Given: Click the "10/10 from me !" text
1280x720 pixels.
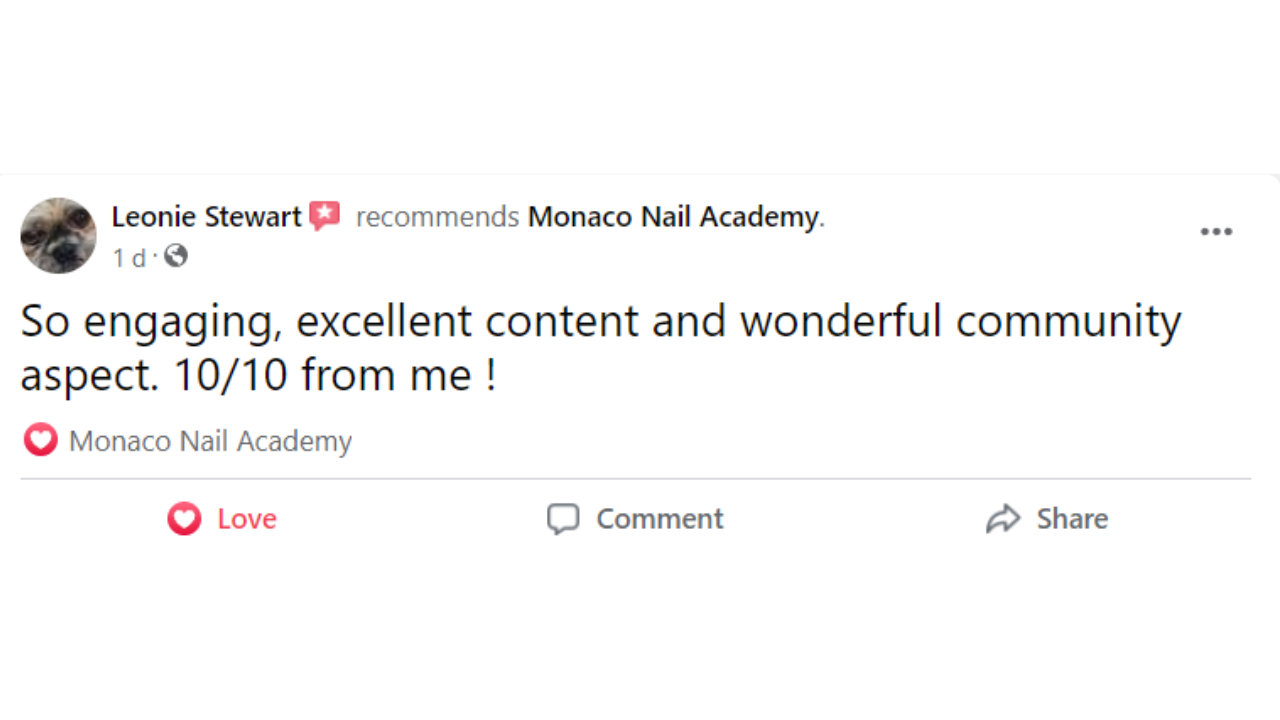Looking at the screenshot, I should click(334, 376).
